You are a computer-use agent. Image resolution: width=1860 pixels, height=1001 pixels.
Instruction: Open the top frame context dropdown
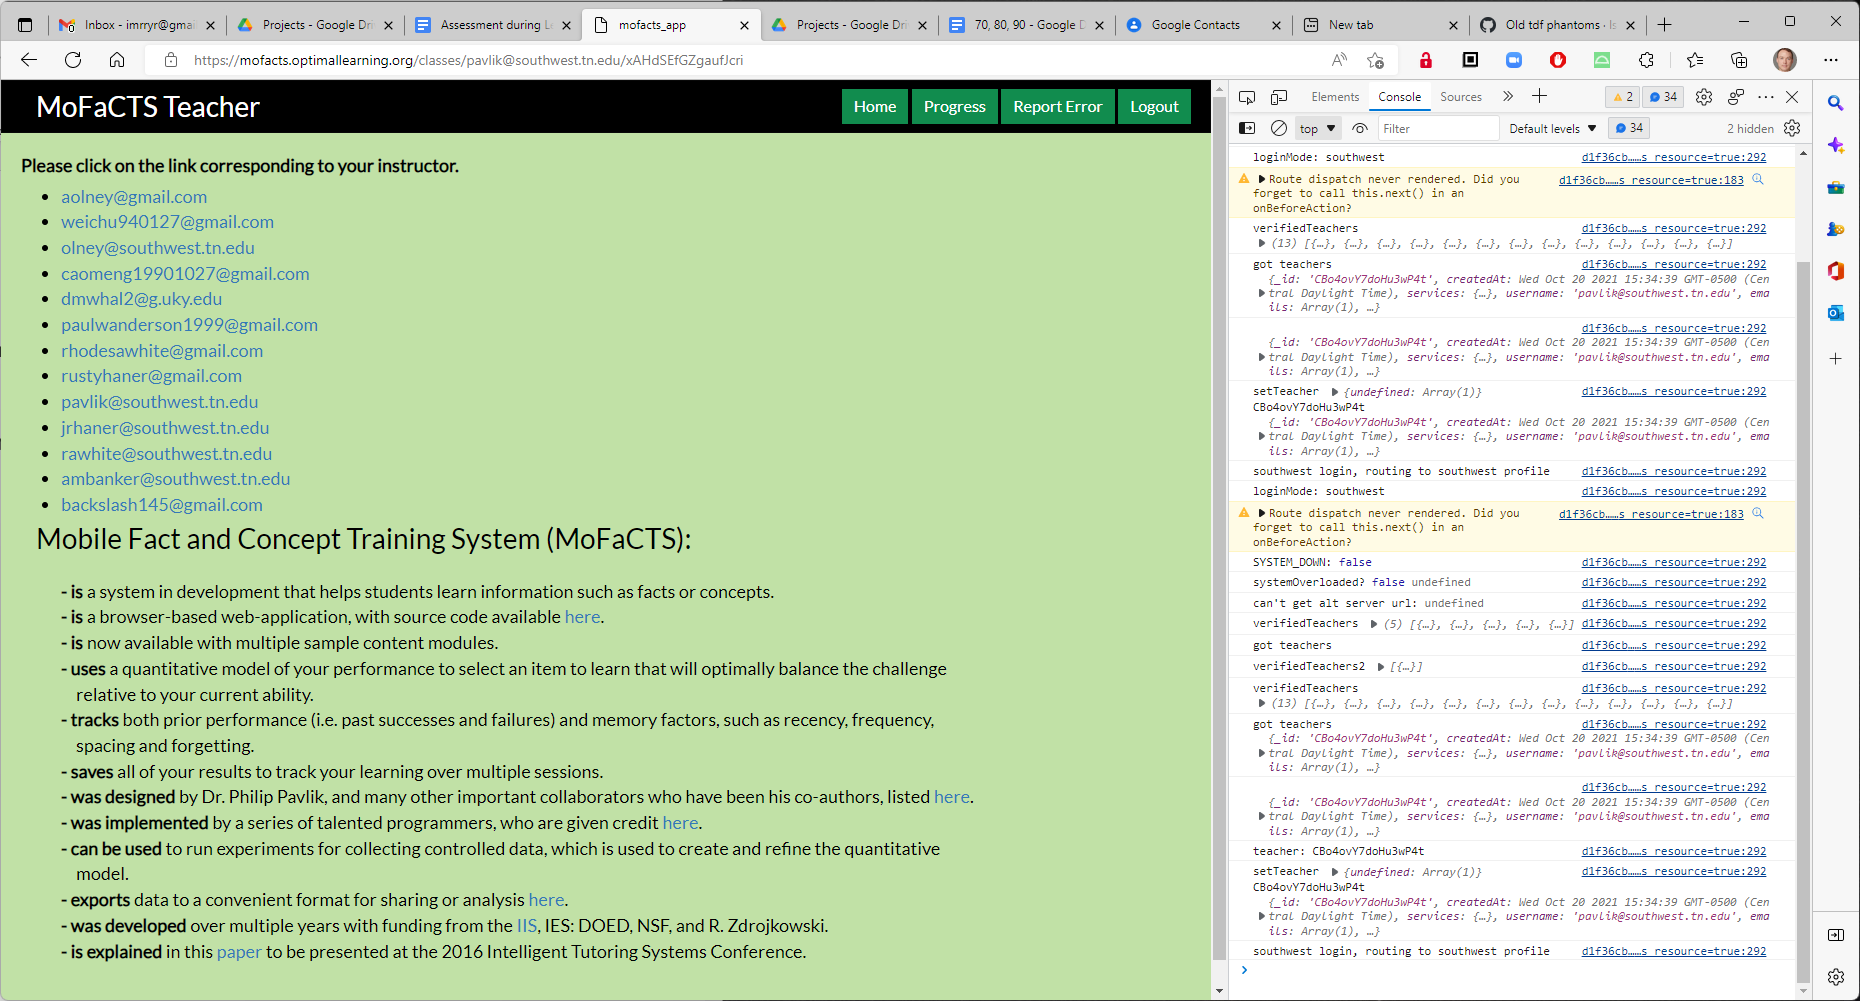1316,127
